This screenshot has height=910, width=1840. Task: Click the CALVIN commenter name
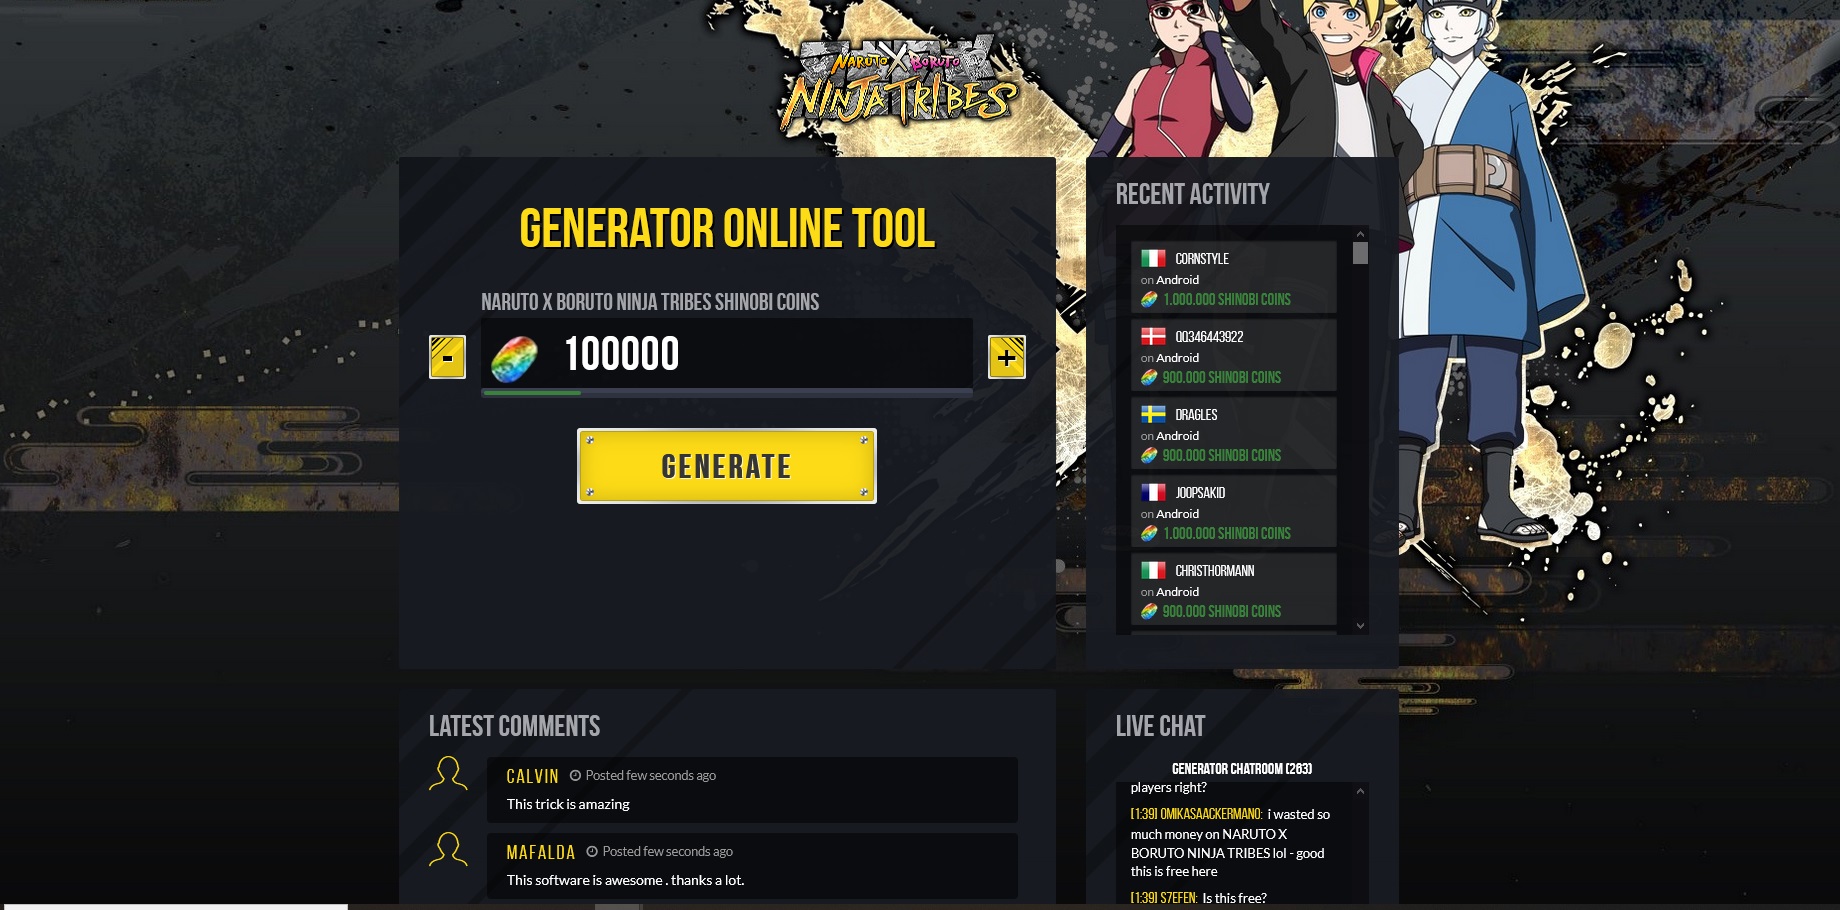(532, 776)
